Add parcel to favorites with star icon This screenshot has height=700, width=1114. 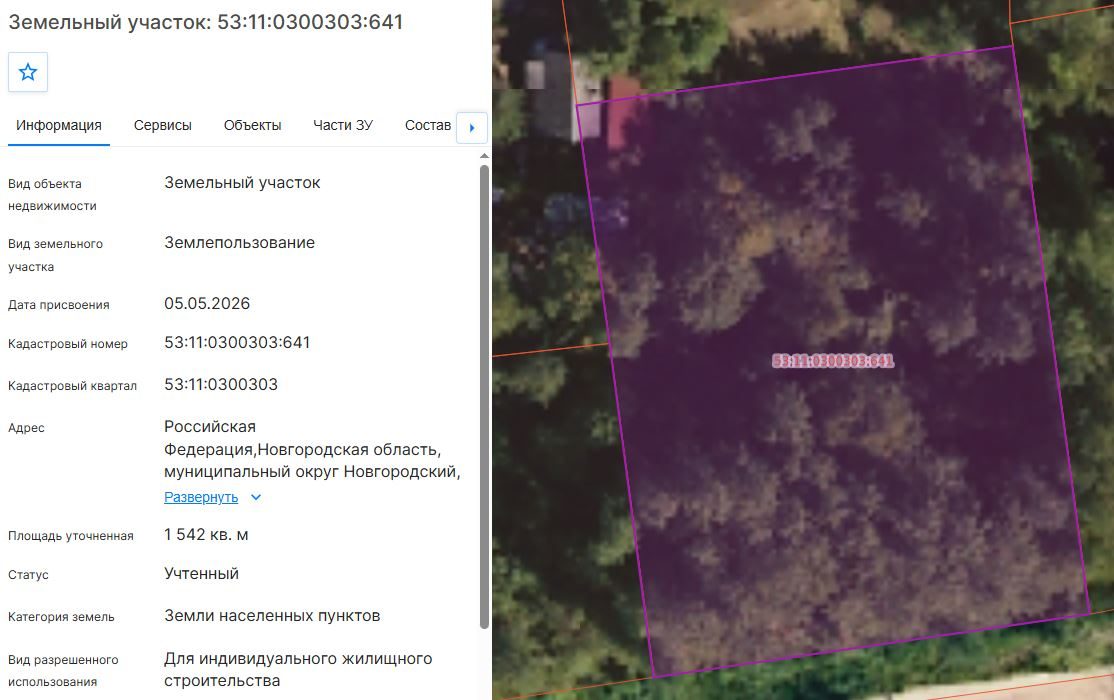point(28,72)
